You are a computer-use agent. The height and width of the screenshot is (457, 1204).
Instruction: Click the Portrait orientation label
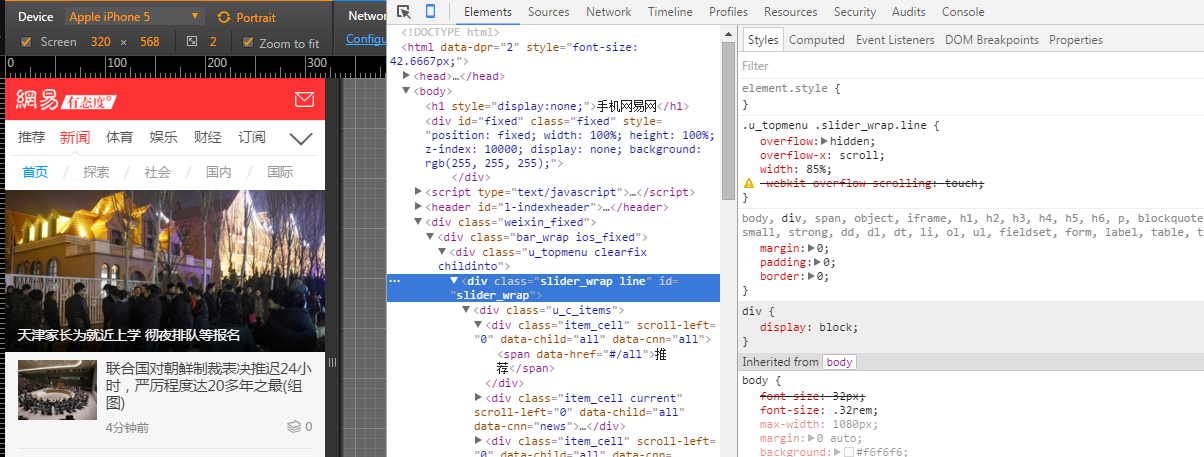(256, 17)
